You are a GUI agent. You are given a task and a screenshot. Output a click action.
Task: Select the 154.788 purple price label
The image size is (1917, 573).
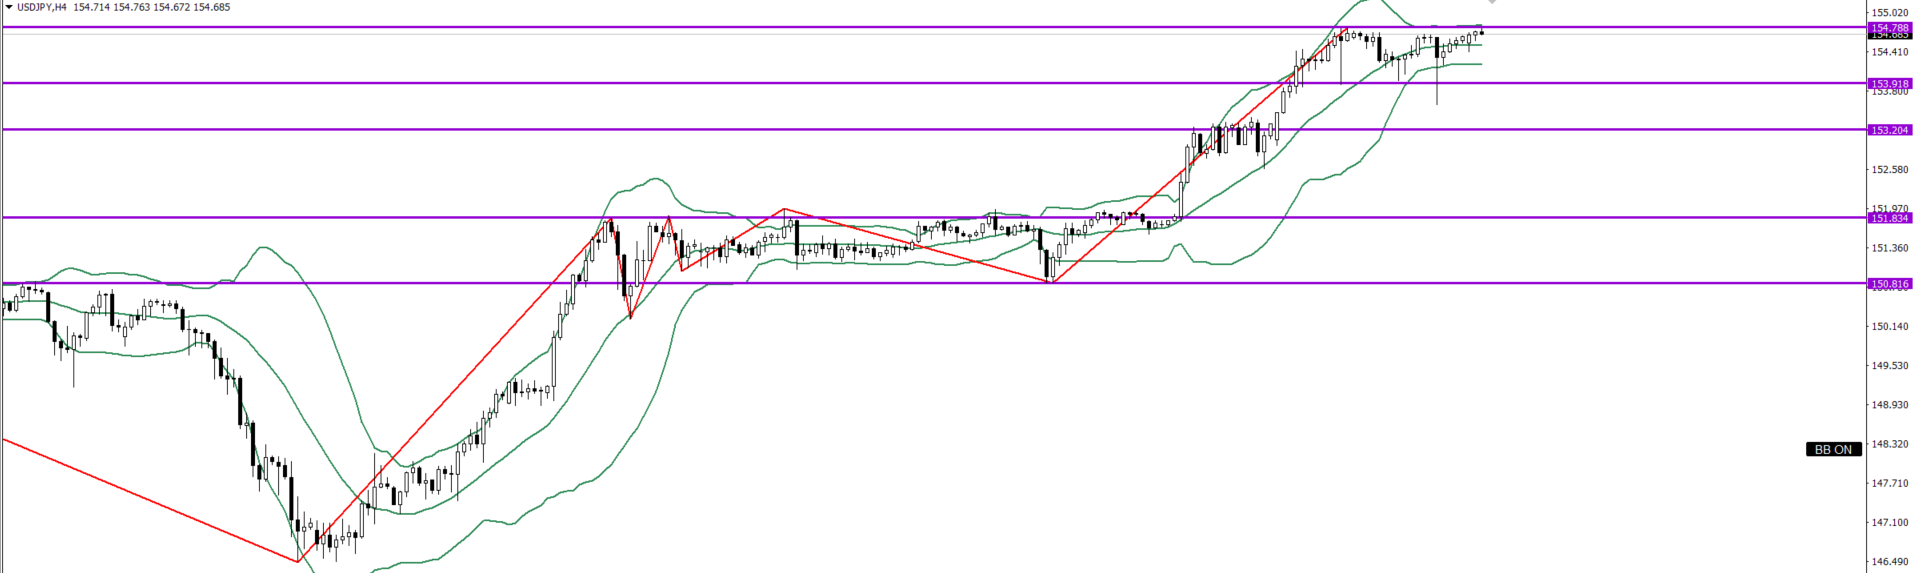[x=1890, y=27]
